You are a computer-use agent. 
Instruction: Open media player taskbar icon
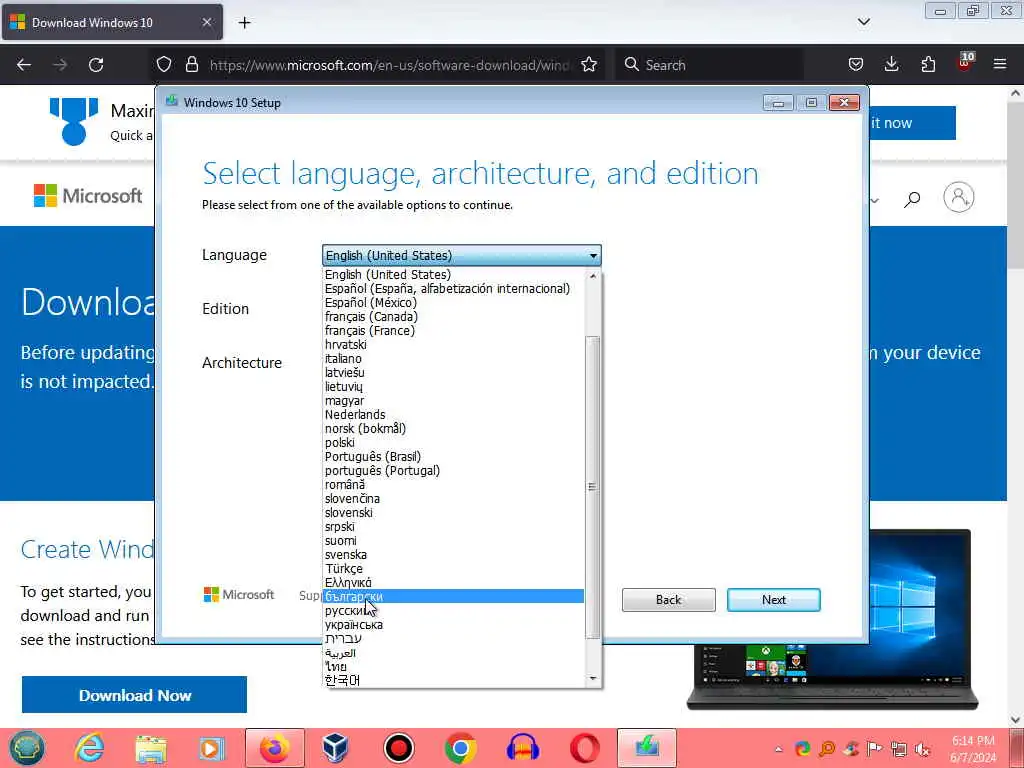[x=212, y=748]
